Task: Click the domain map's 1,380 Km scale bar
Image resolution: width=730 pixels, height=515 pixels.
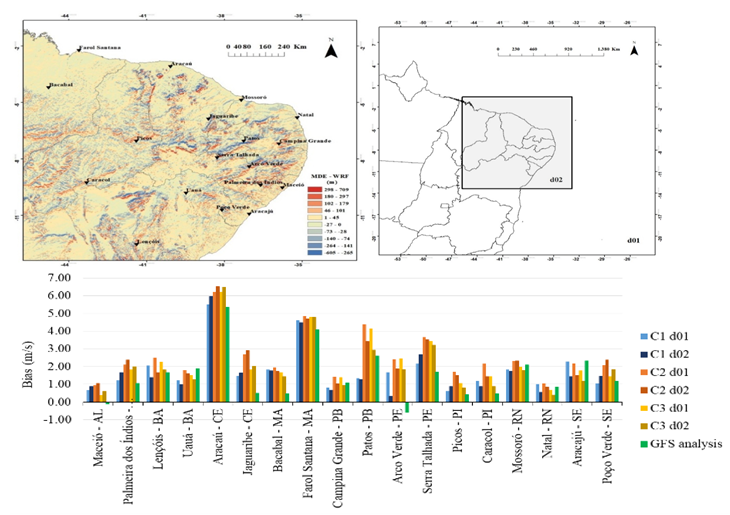Action: 551,54
